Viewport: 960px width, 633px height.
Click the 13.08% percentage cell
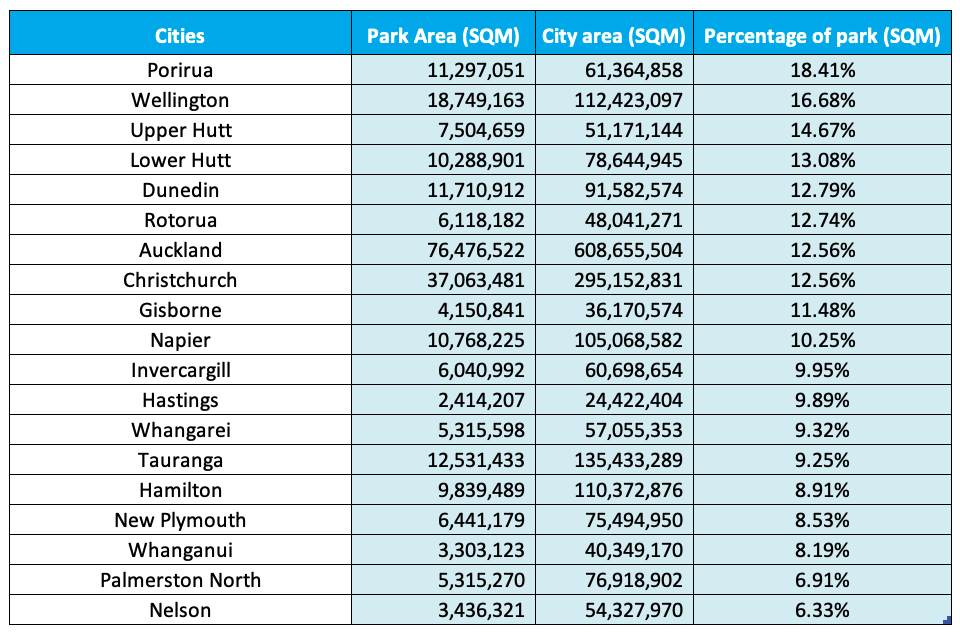(822, 160)
